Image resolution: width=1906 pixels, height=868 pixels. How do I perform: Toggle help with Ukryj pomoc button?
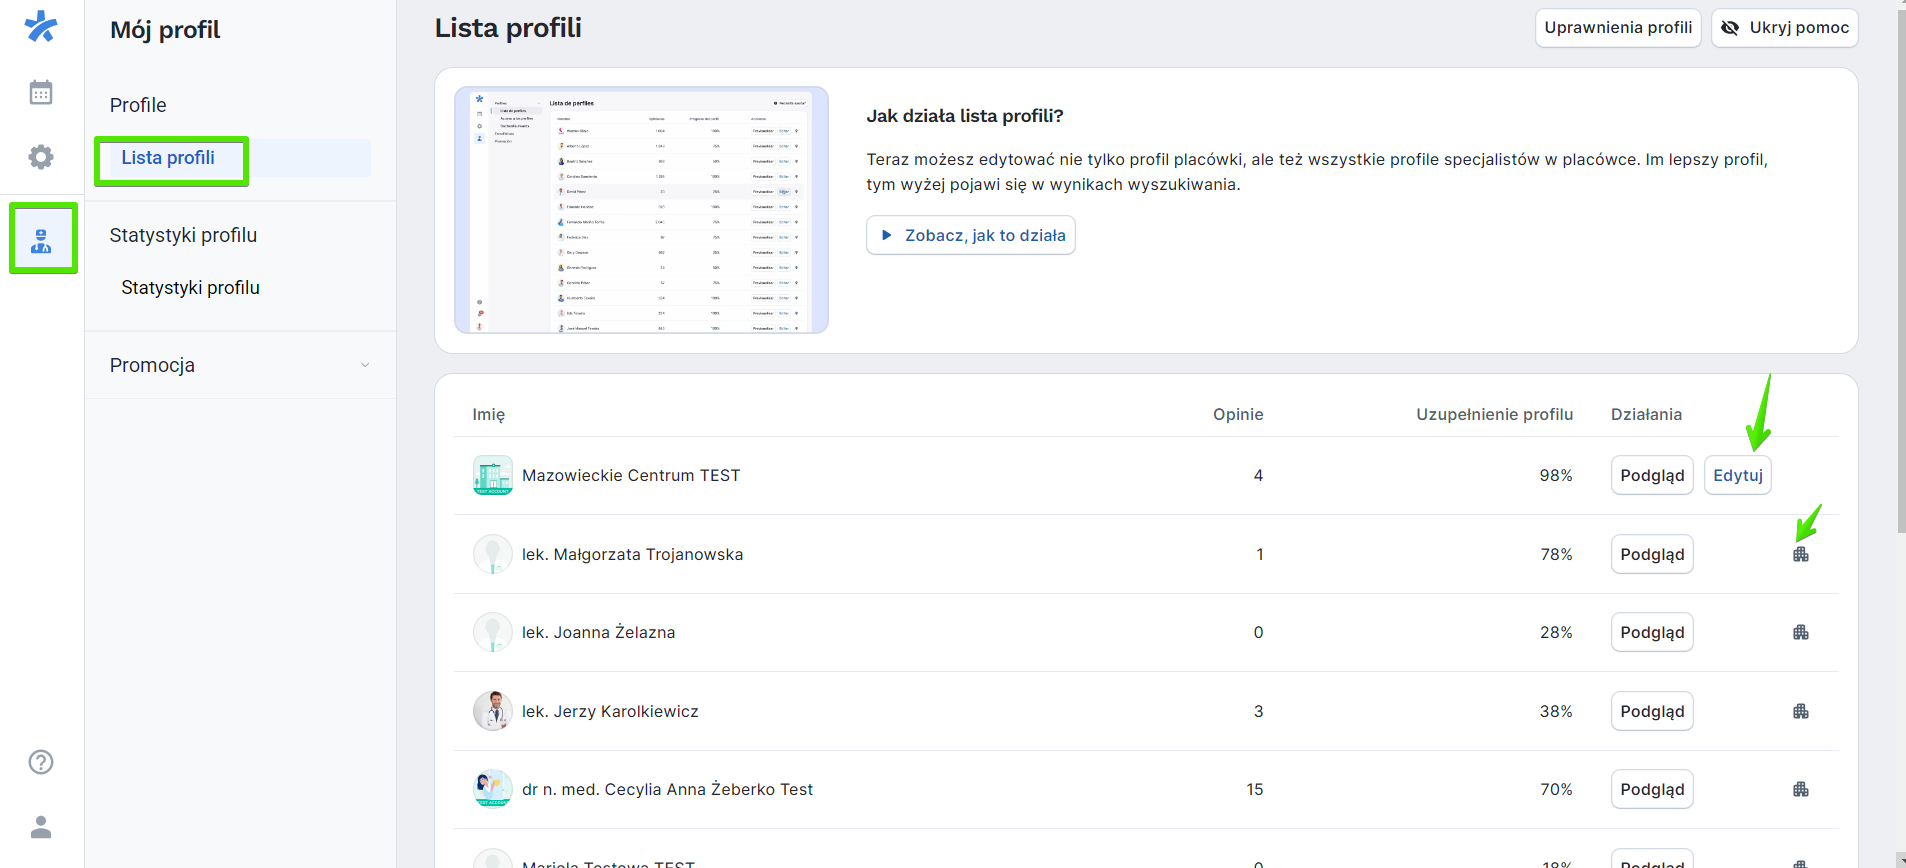(1784, 28)
